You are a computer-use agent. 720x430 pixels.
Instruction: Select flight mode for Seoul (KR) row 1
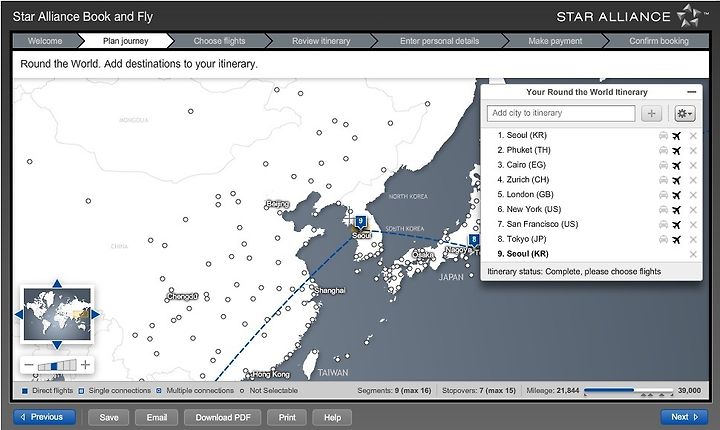coord(676,136)
